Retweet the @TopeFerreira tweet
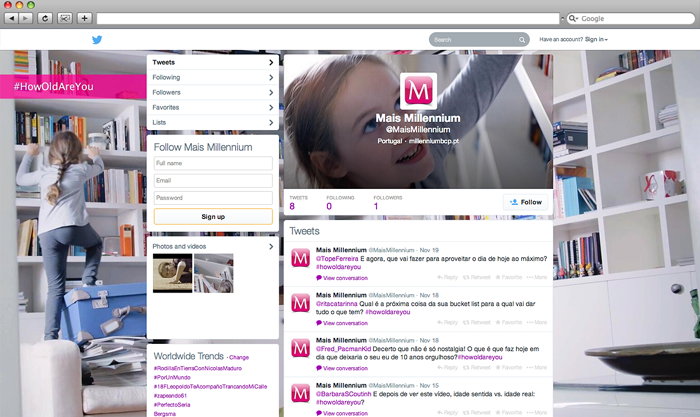This screenshot has height=417, width=700. pos(477,277)
